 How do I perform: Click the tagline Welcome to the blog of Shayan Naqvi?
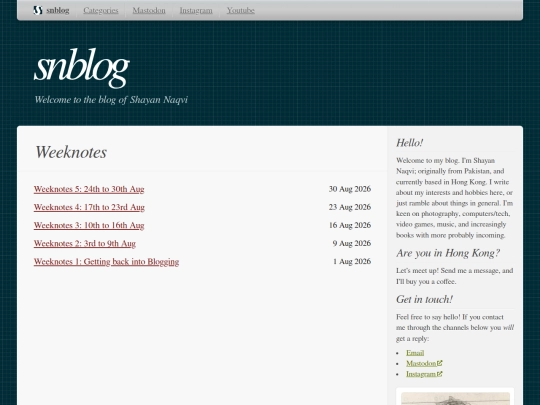coord(111,100)
